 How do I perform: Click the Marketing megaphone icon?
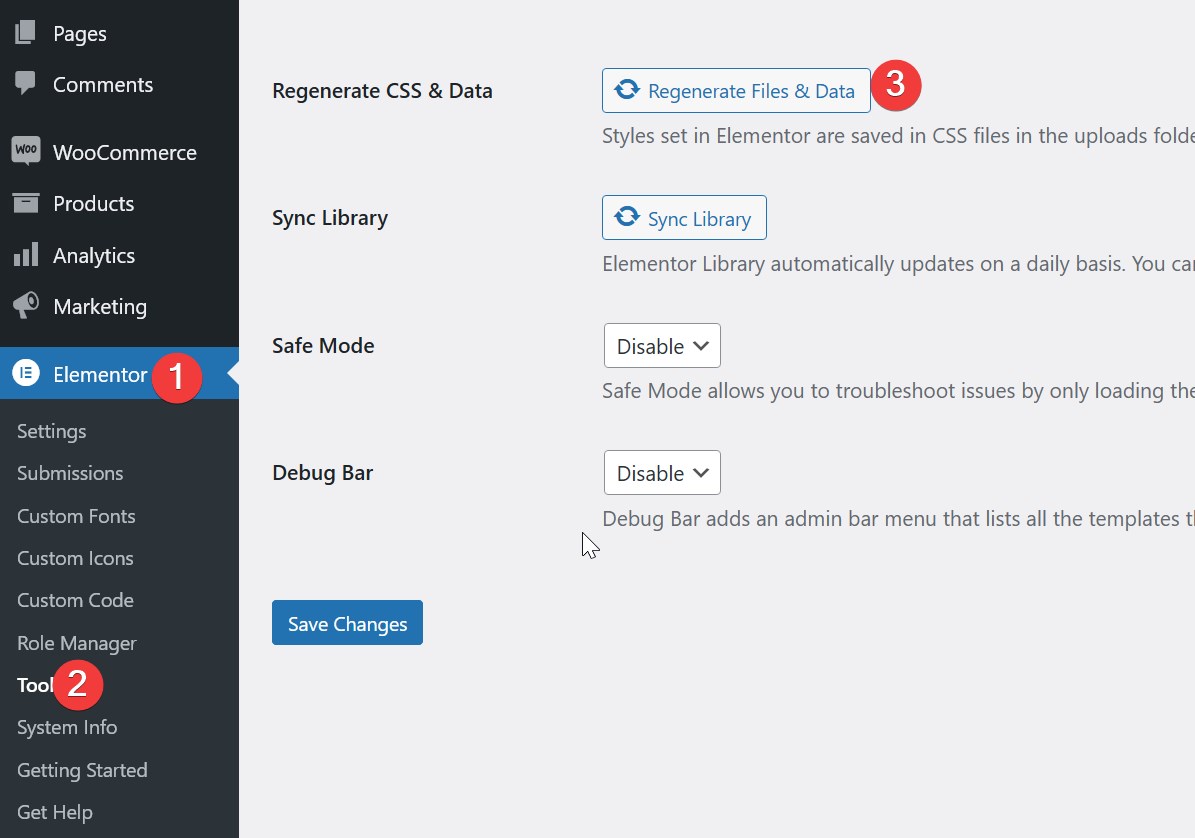[25, 306]
